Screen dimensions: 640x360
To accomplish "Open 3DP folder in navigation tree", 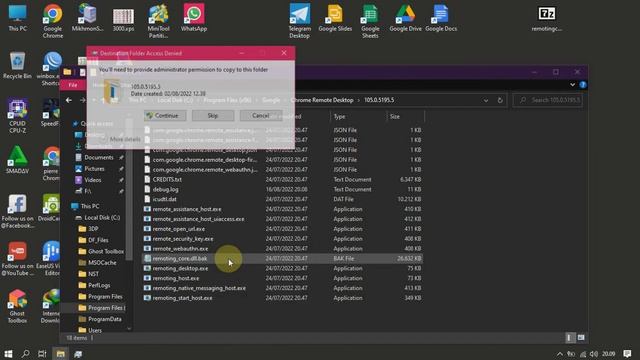I will pos(93,229).
